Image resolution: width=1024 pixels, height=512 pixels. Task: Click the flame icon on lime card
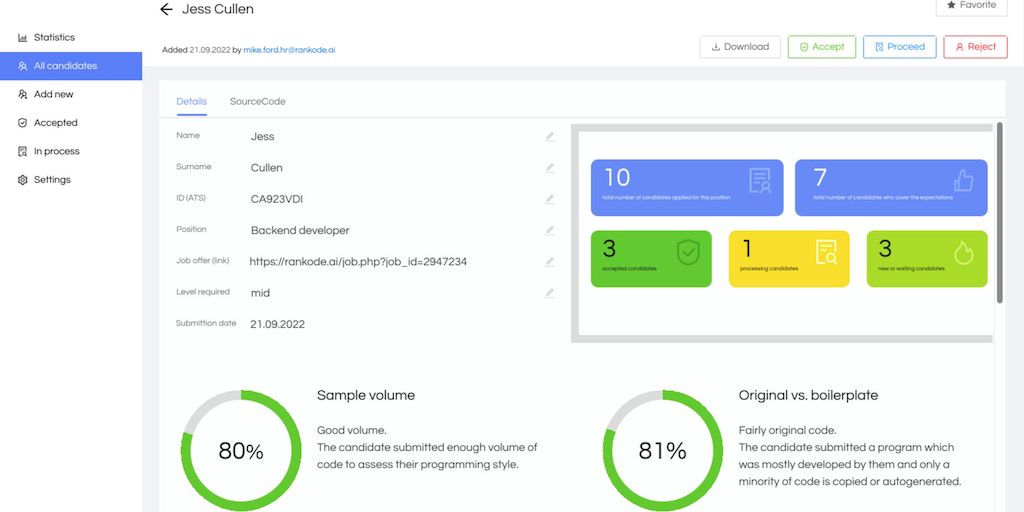pyautogui.click(x=964, y=253)
